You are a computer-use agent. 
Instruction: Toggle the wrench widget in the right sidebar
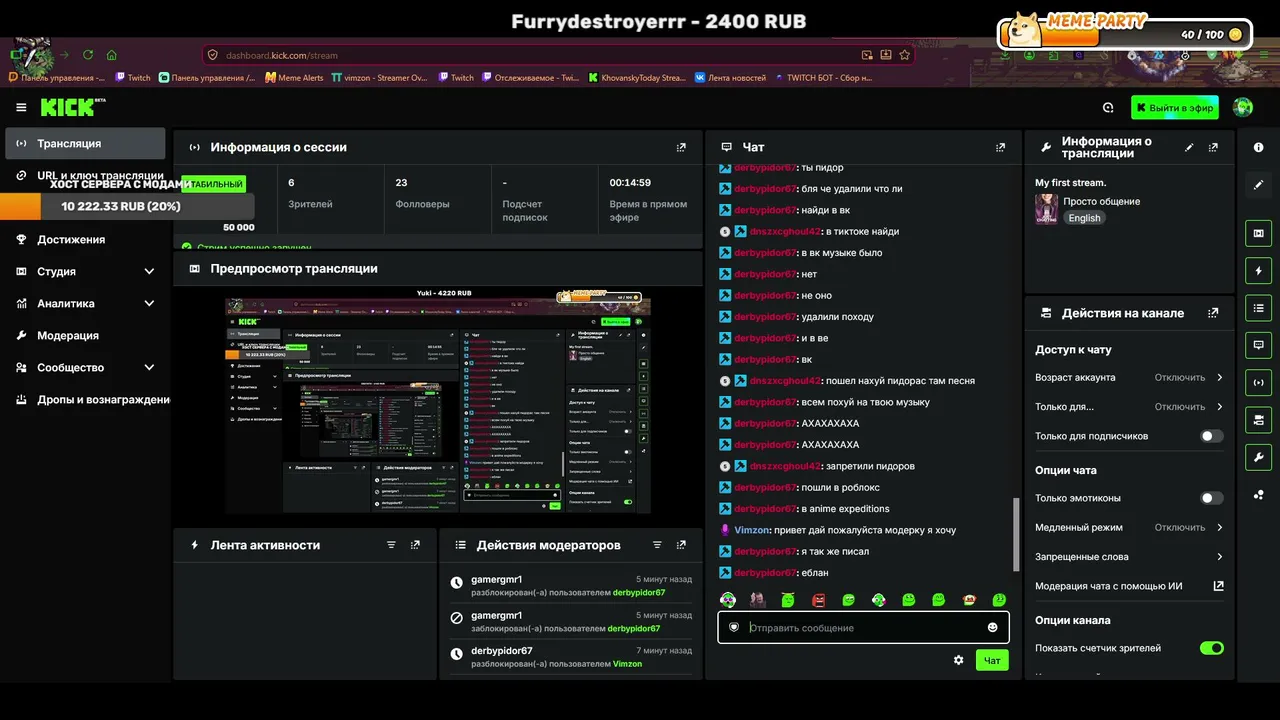[x=1258, y=457]
